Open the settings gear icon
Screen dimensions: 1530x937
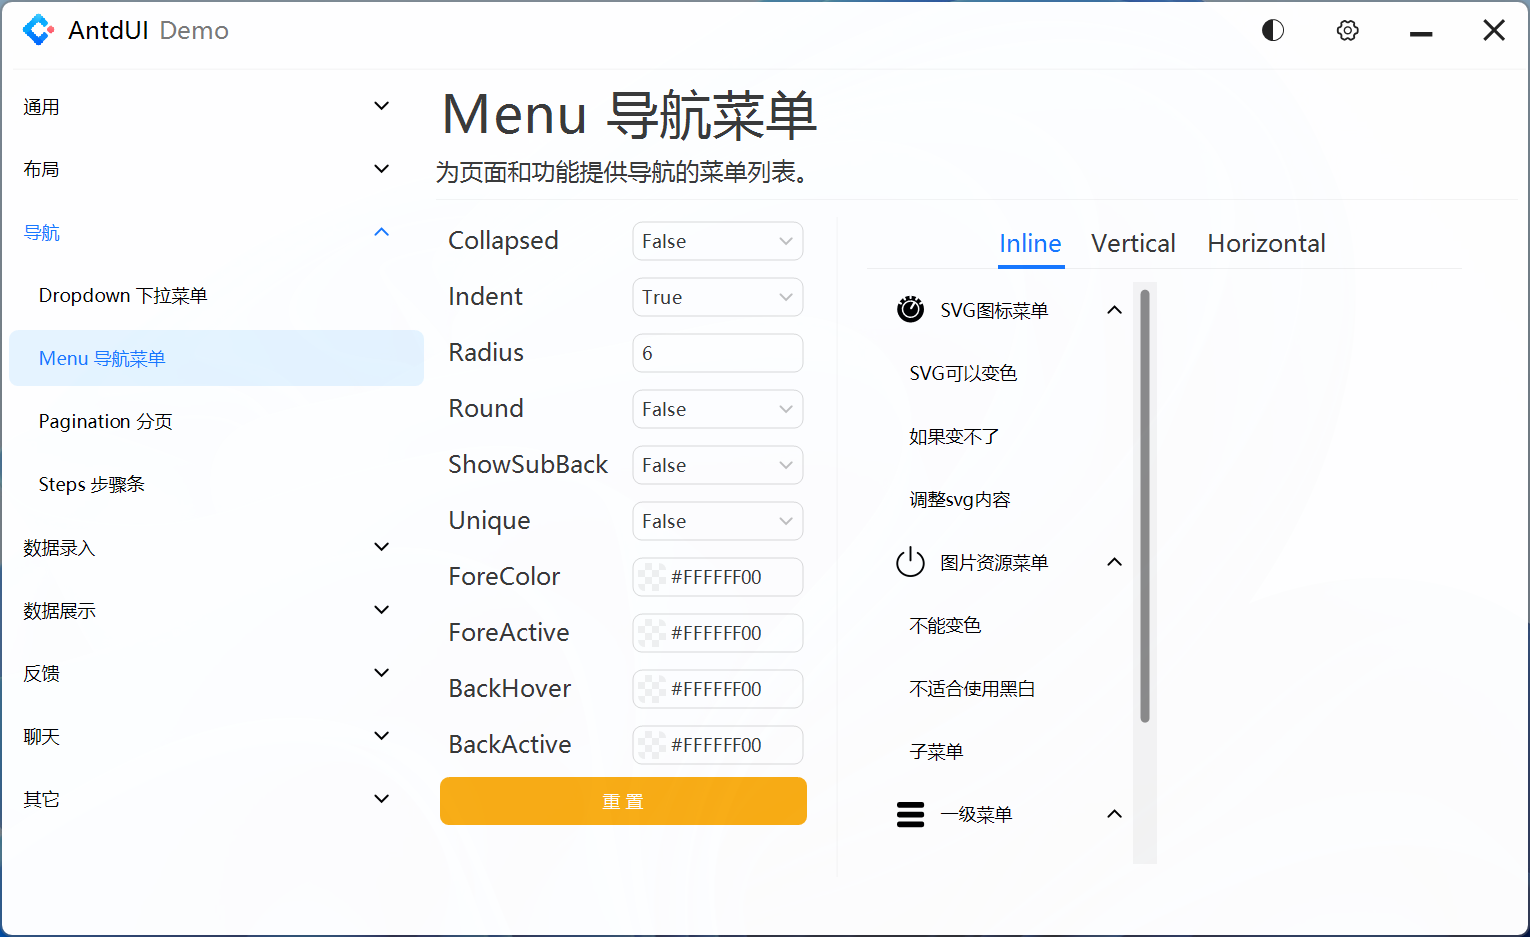point(1347,30)
